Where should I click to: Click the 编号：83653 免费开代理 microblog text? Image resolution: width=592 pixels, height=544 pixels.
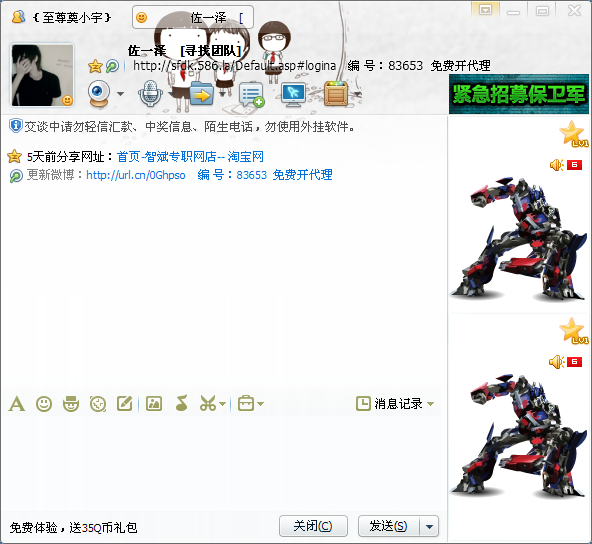pyautogui.click(x=265, y=175)
